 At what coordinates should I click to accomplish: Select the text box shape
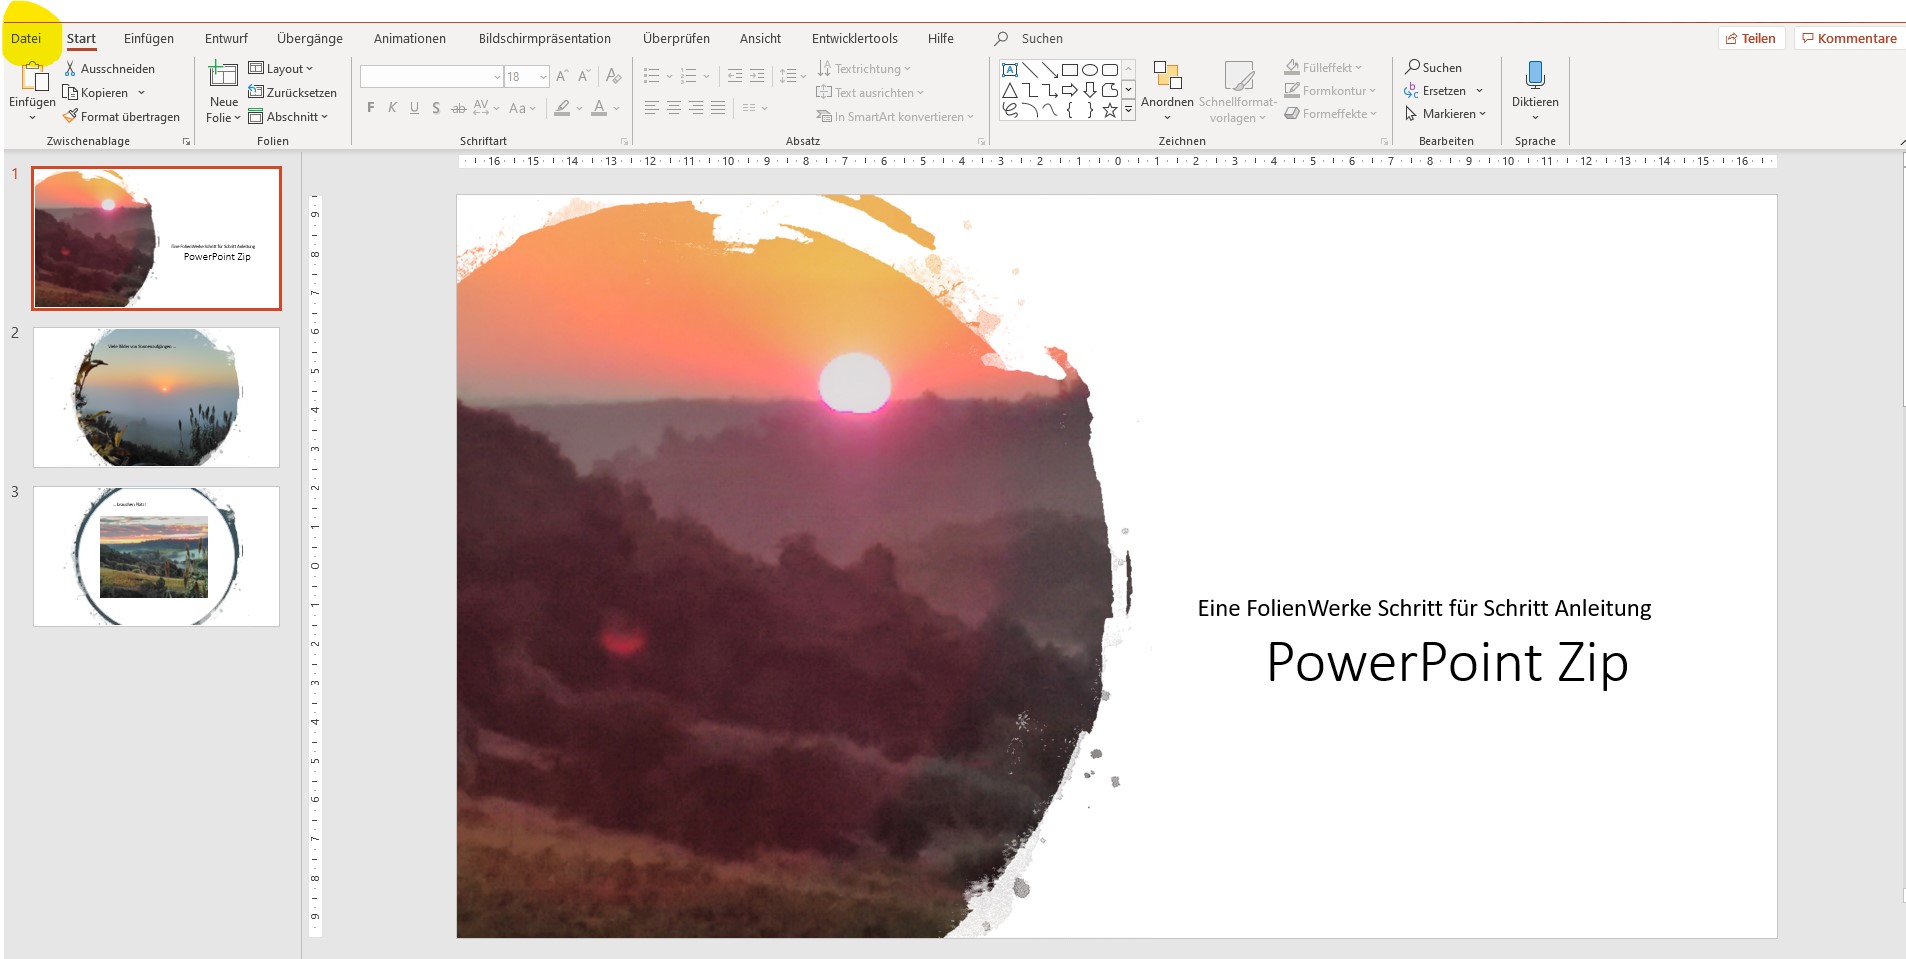pos(1010,70)
